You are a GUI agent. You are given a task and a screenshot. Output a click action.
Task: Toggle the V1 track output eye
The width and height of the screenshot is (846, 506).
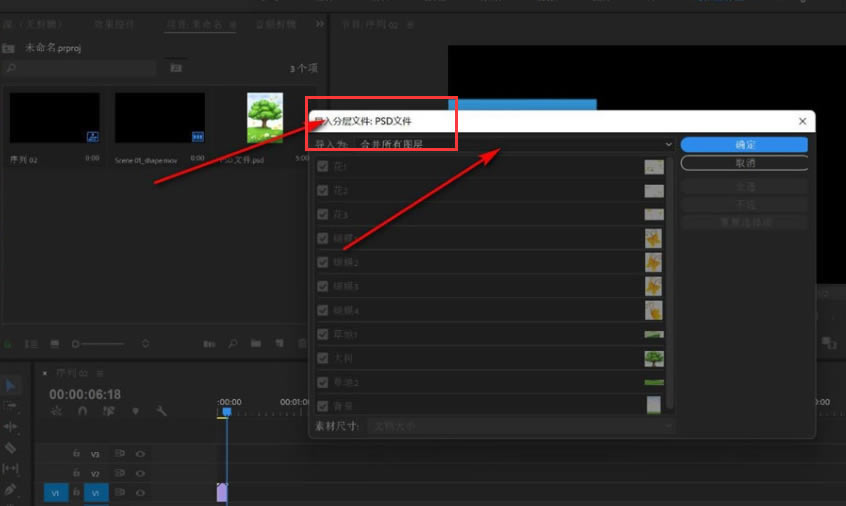pos(140,493)
